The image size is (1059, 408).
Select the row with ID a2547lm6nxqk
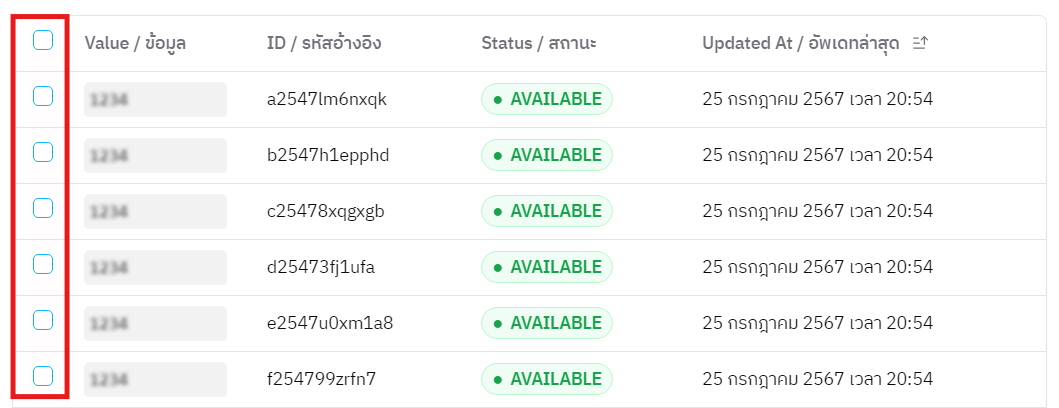43,96
